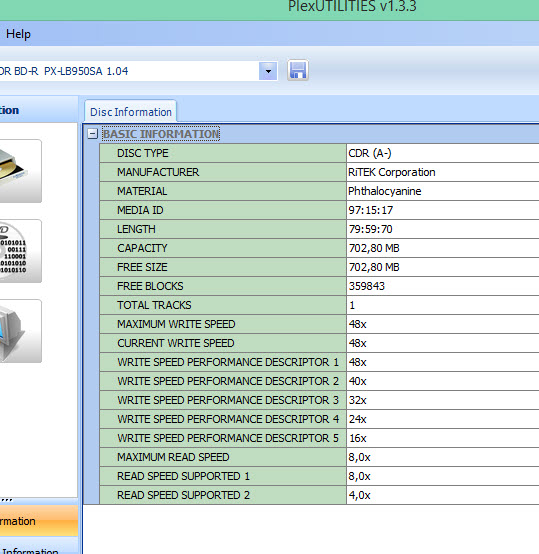This screenshot has height=554, width=539.
Task: Select the BASIC INFORMATION header text
Action: [x=161, y=134]
